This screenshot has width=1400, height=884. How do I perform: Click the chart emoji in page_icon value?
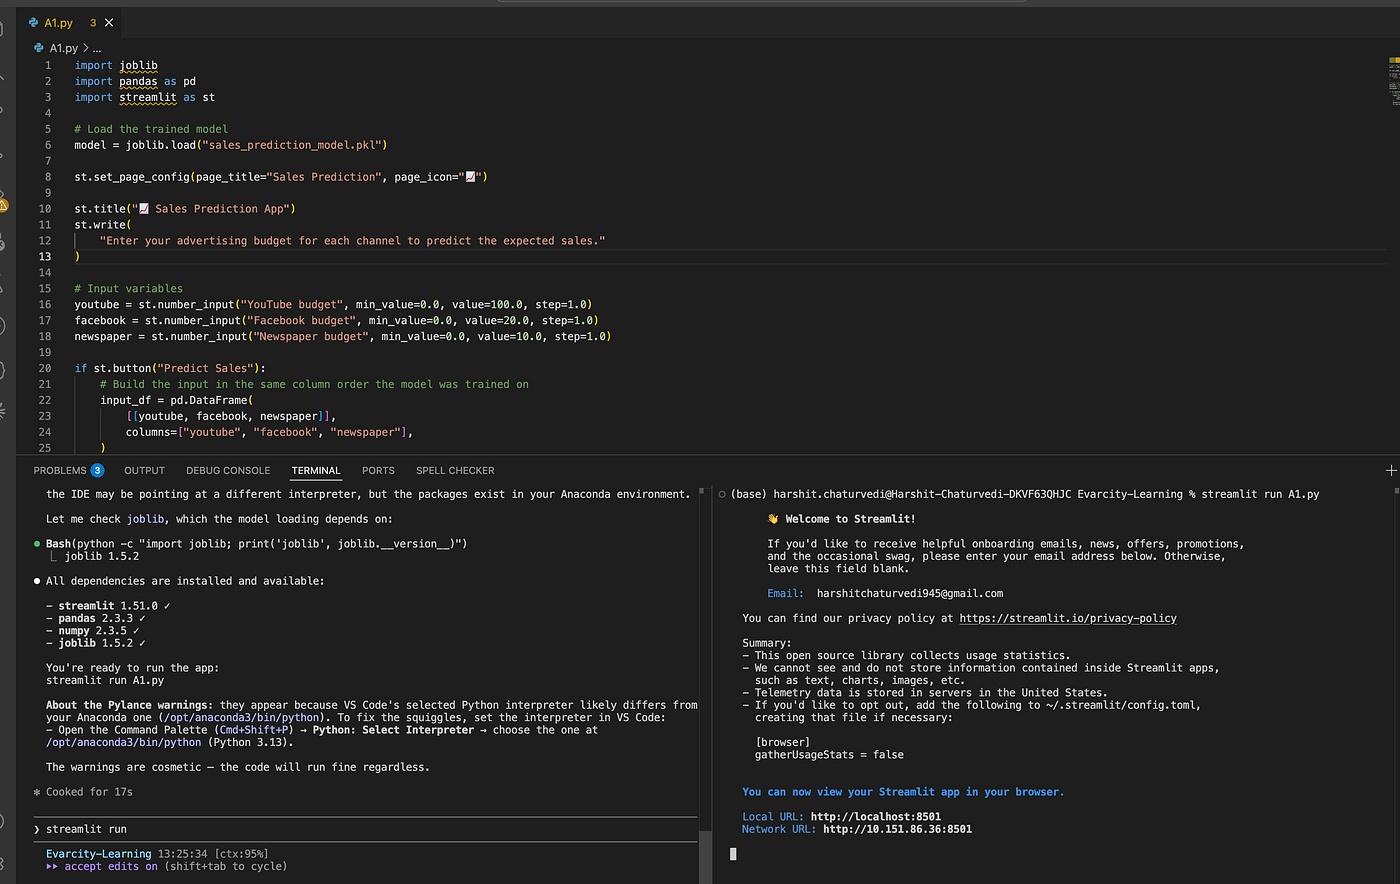tap(471, 177)
